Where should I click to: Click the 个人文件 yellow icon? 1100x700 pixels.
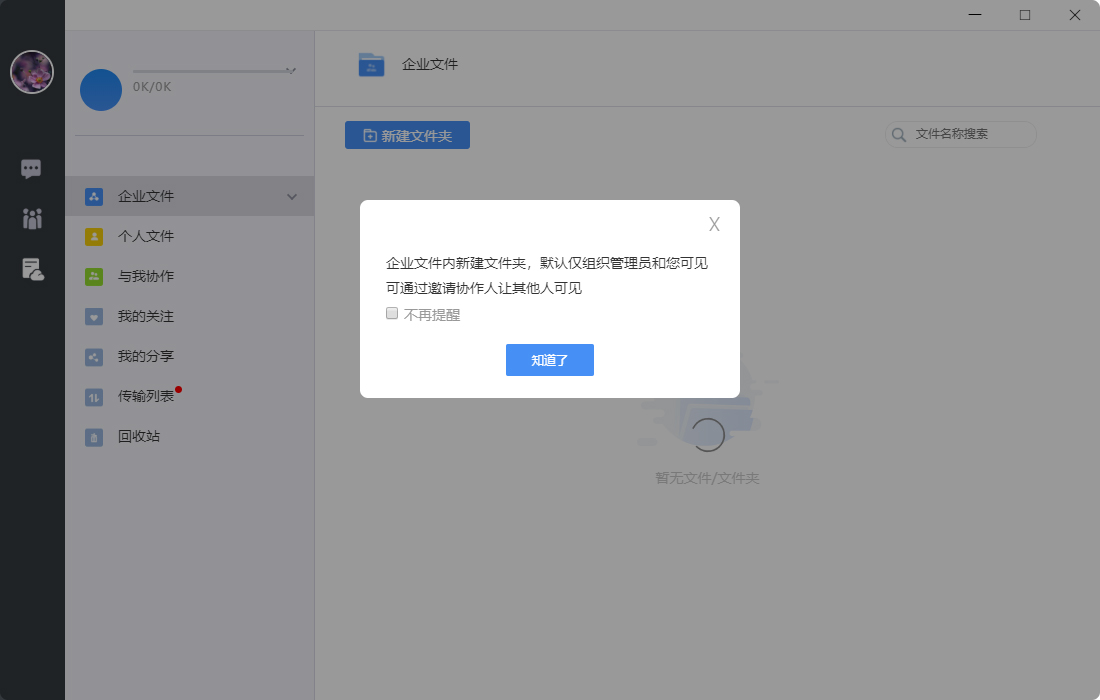pos(94,236)
